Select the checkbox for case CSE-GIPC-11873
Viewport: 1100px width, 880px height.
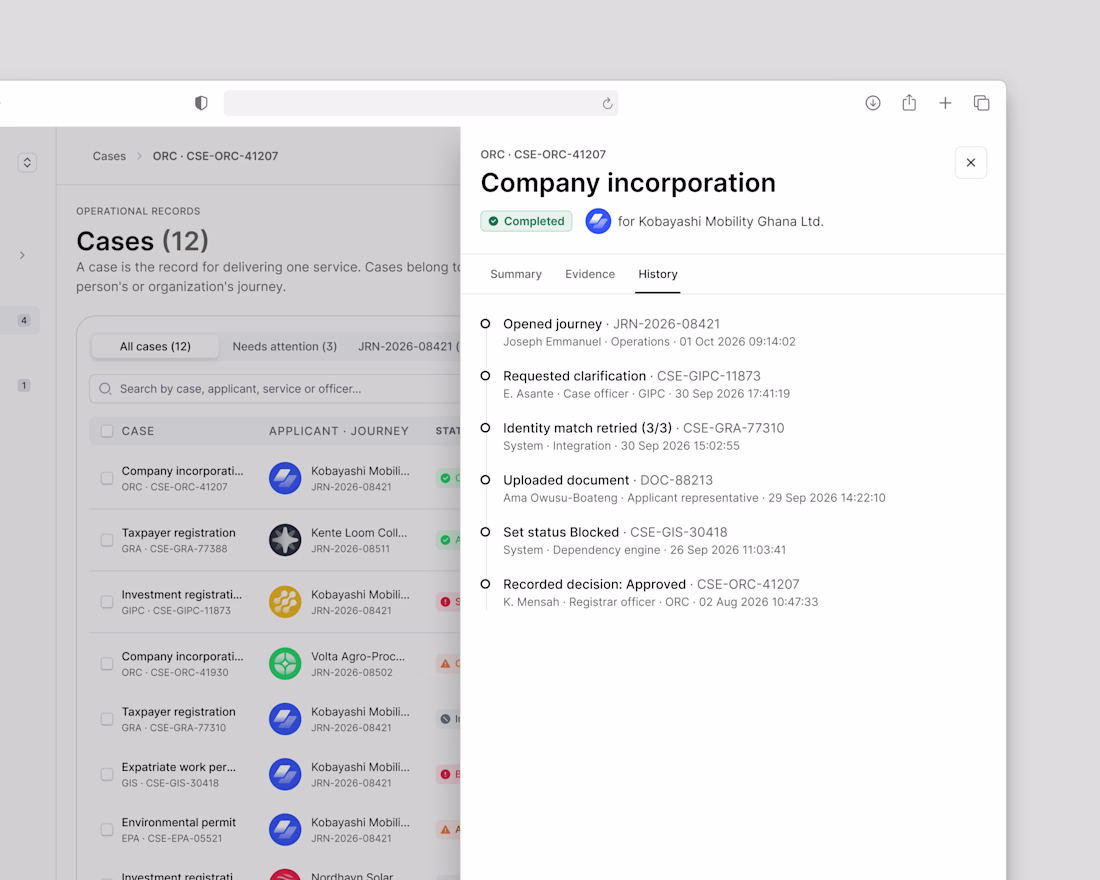click(x=107, y=601)
